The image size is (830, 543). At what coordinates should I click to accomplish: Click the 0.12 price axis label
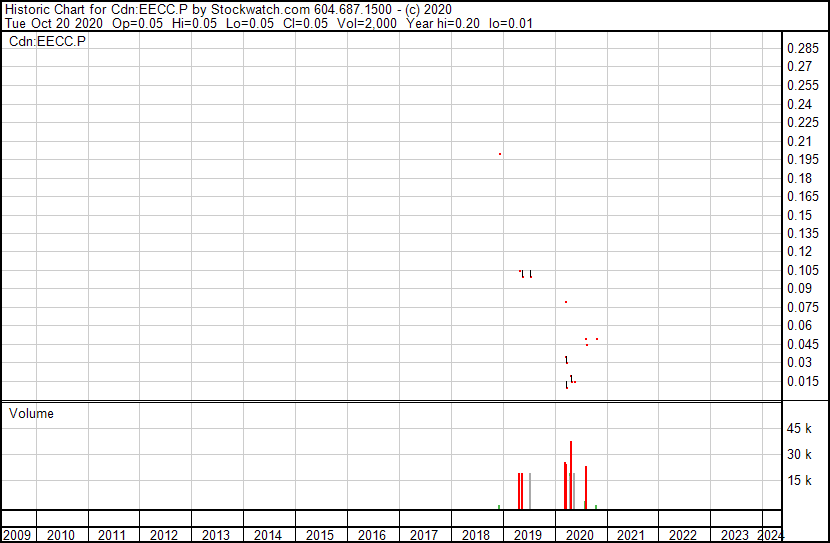click(x=799, y=251)
